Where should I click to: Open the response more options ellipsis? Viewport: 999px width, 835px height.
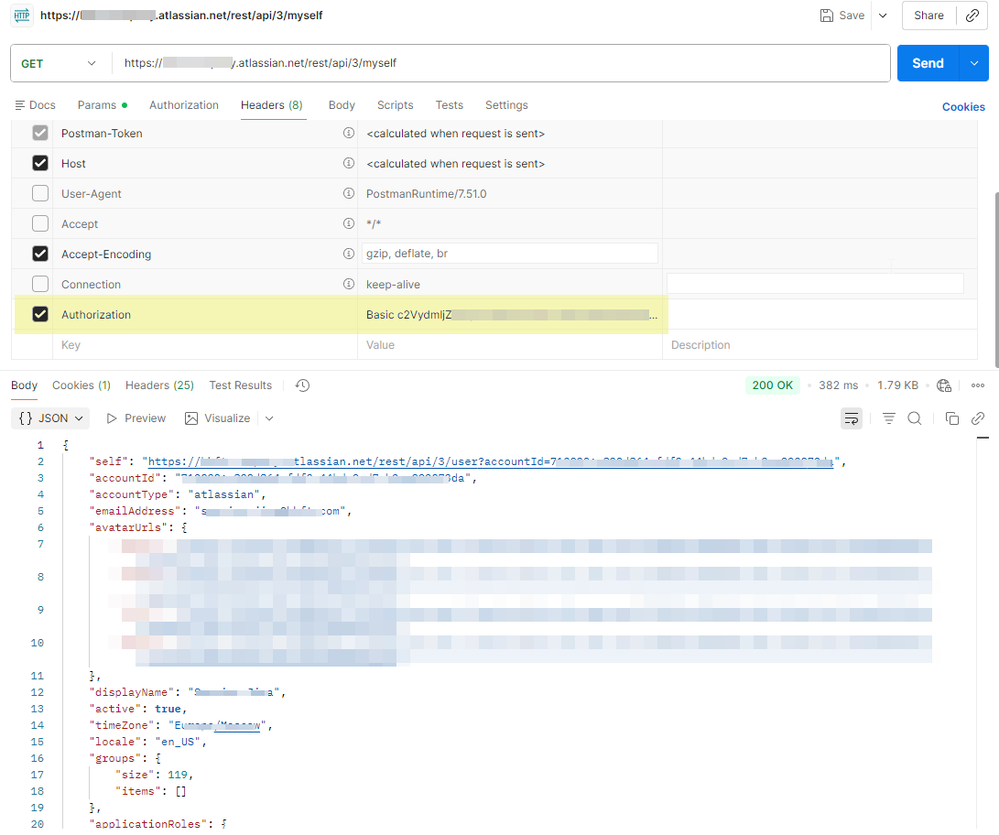[x=977, y=385]
